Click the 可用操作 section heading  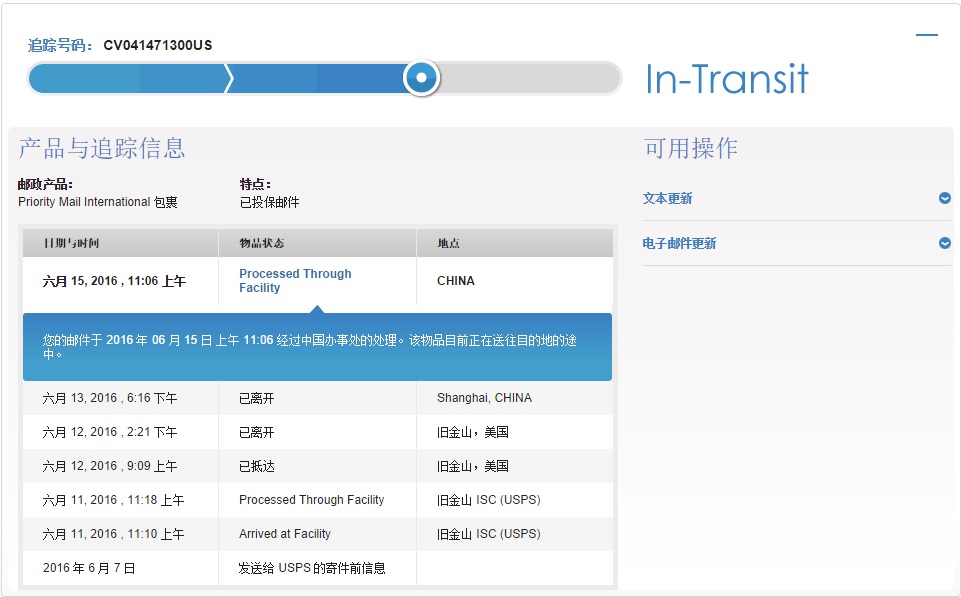[691, 148]
